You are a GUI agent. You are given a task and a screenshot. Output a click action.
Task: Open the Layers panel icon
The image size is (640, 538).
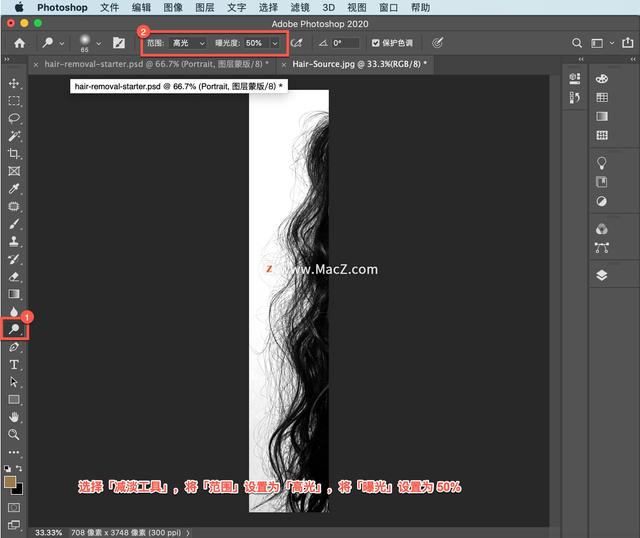pos(602,276)
